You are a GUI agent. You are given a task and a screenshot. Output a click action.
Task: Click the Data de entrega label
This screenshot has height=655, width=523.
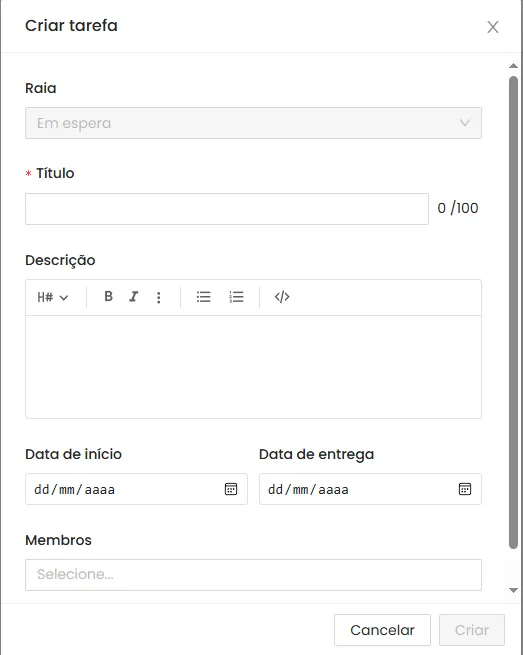click(316, 454)
